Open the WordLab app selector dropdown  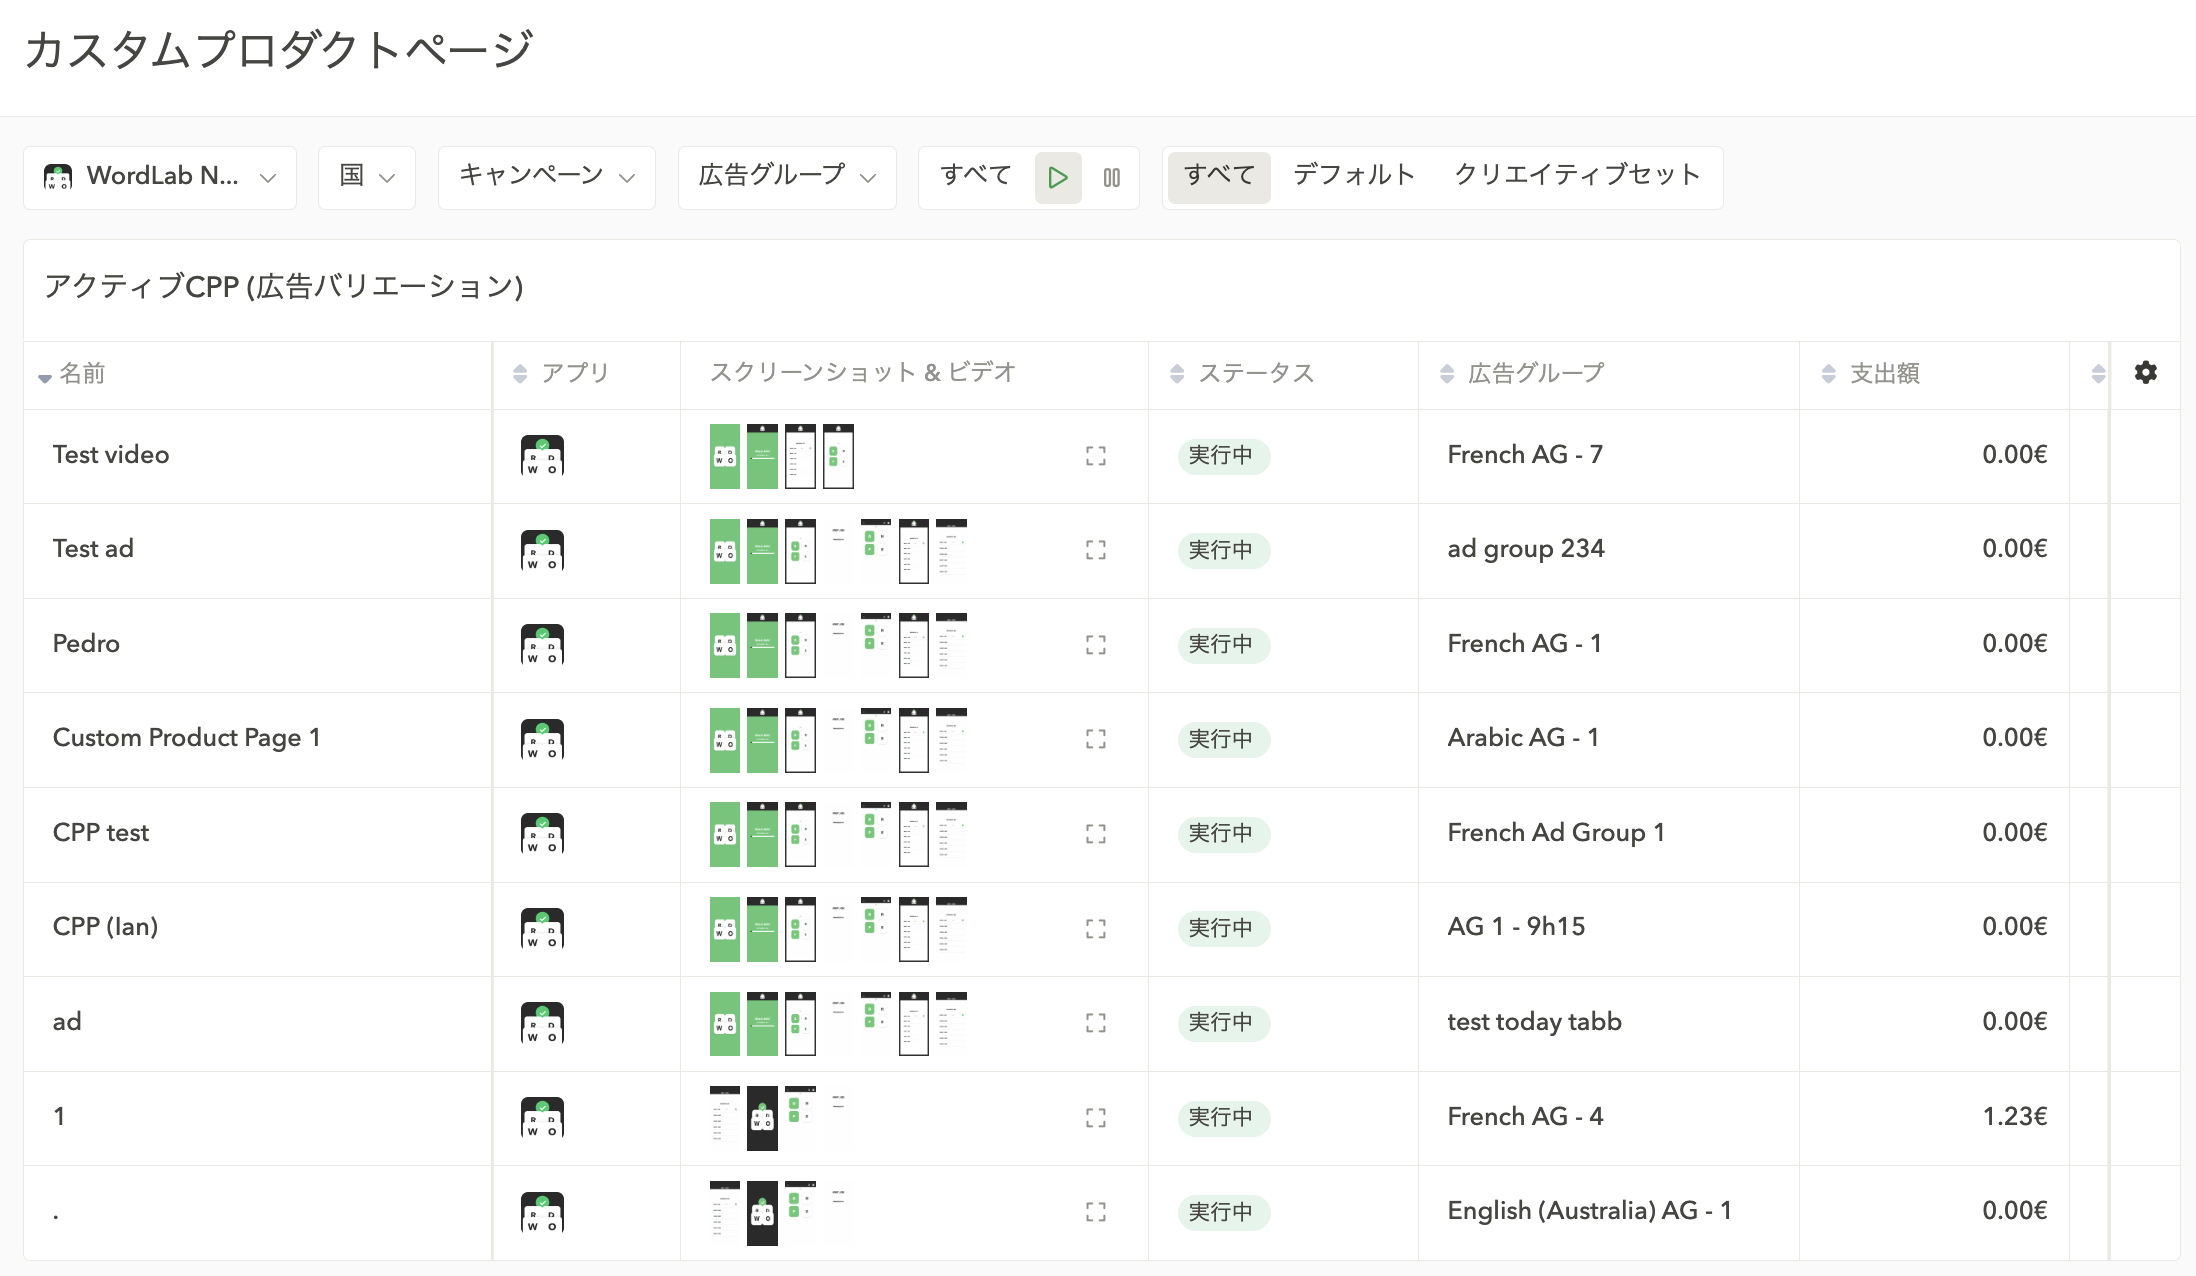[x=160, y=177]
